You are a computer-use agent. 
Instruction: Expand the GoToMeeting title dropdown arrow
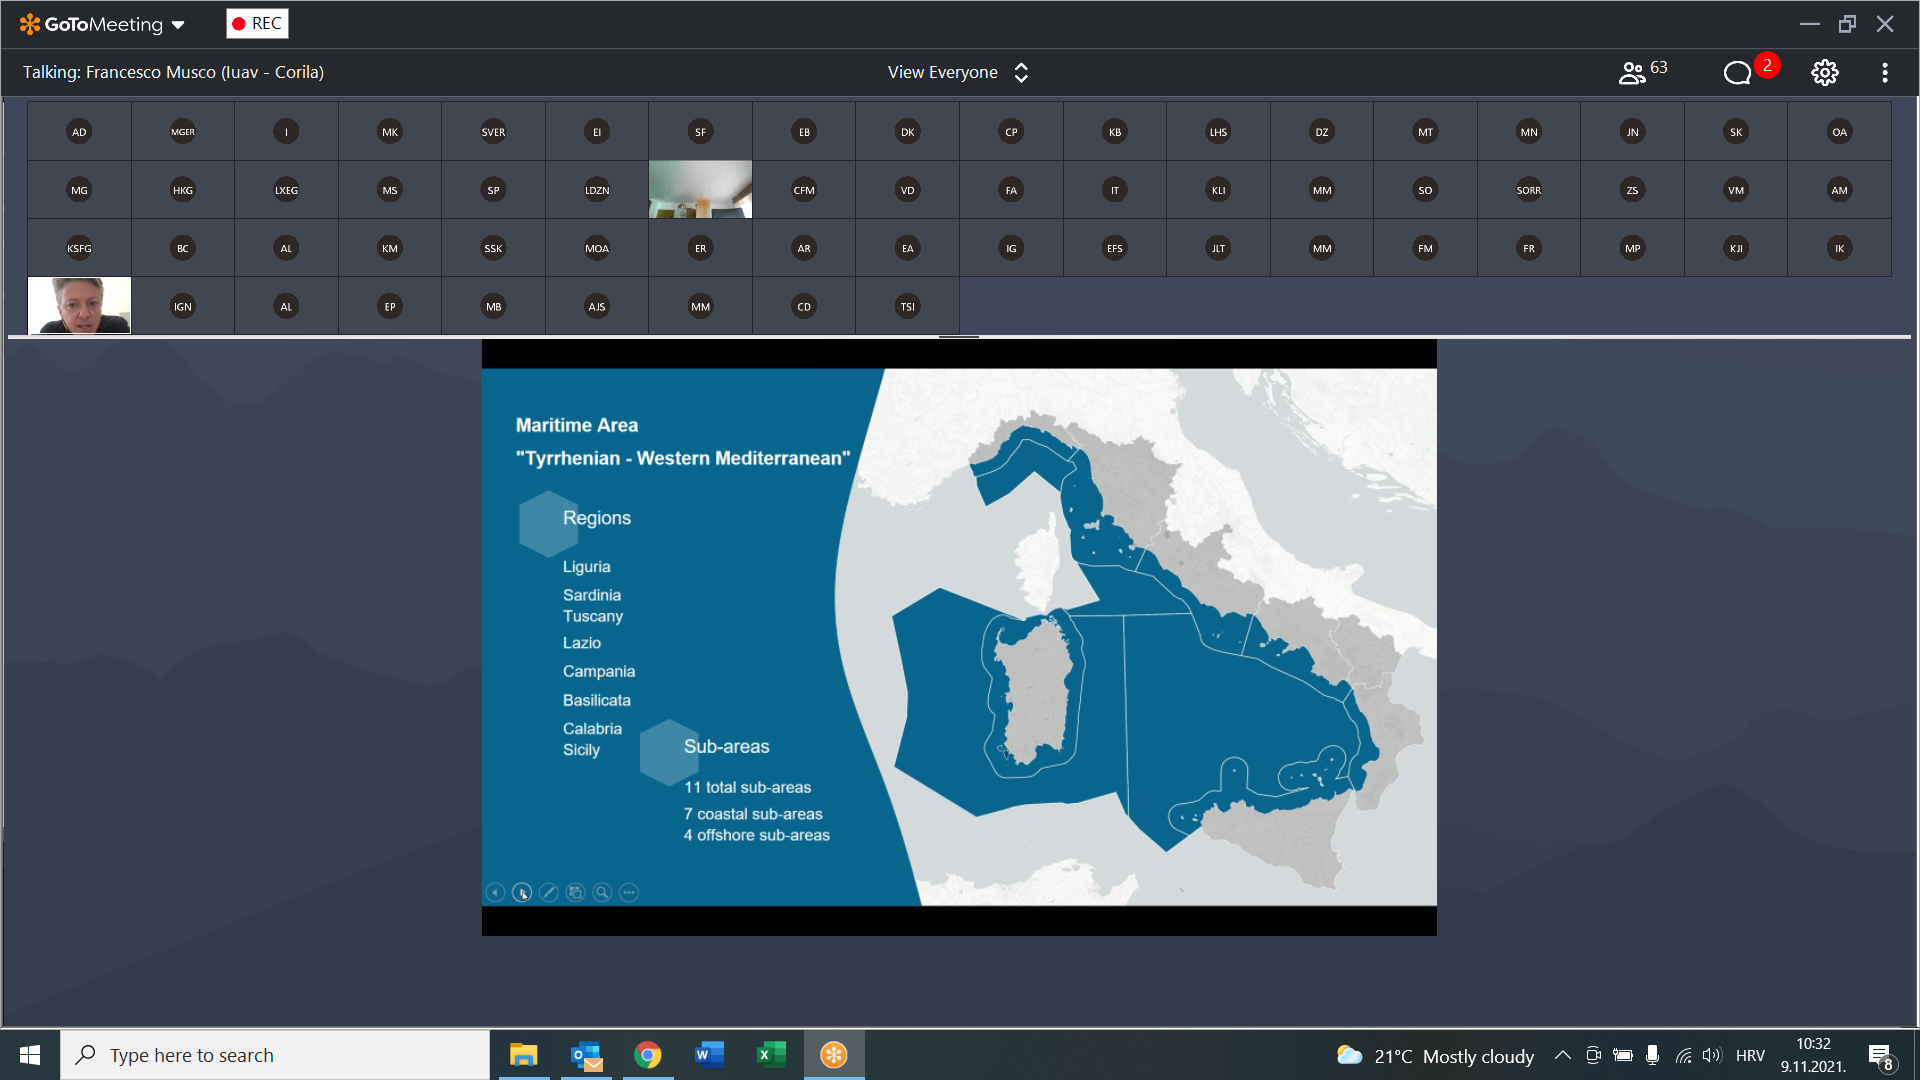click(179, 25)
